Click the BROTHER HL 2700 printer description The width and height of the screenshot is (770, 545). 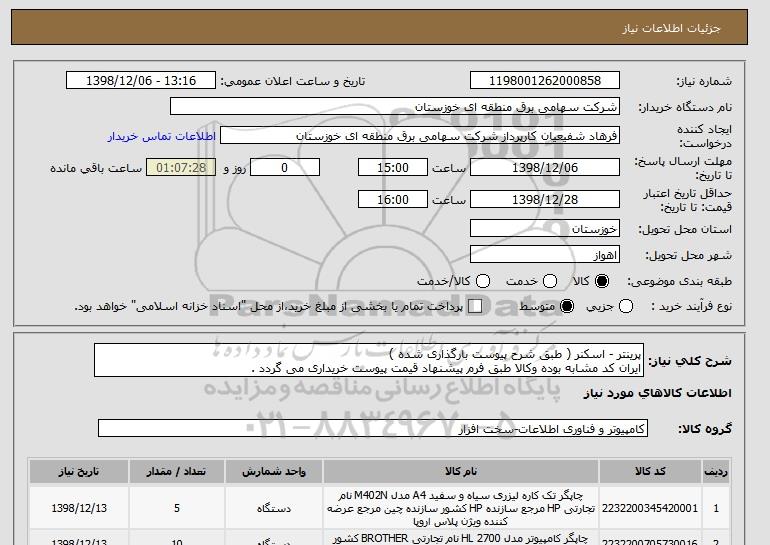pos(461,539)
